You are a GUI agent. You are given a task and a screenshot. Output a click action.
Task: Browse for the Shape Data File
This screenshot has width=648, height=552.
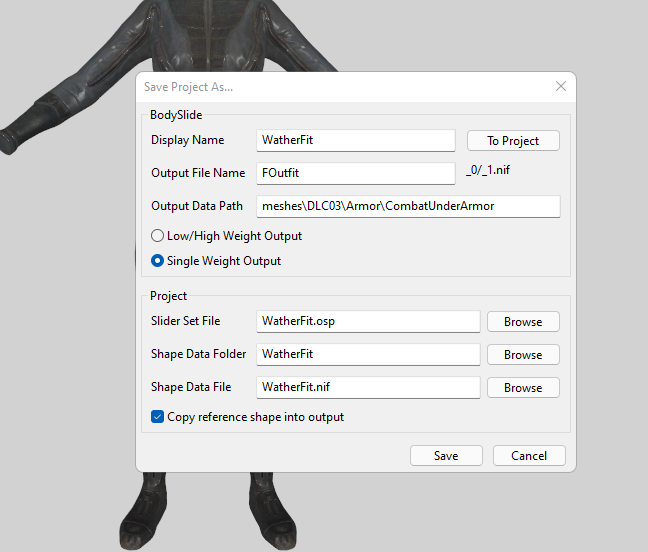523,388
